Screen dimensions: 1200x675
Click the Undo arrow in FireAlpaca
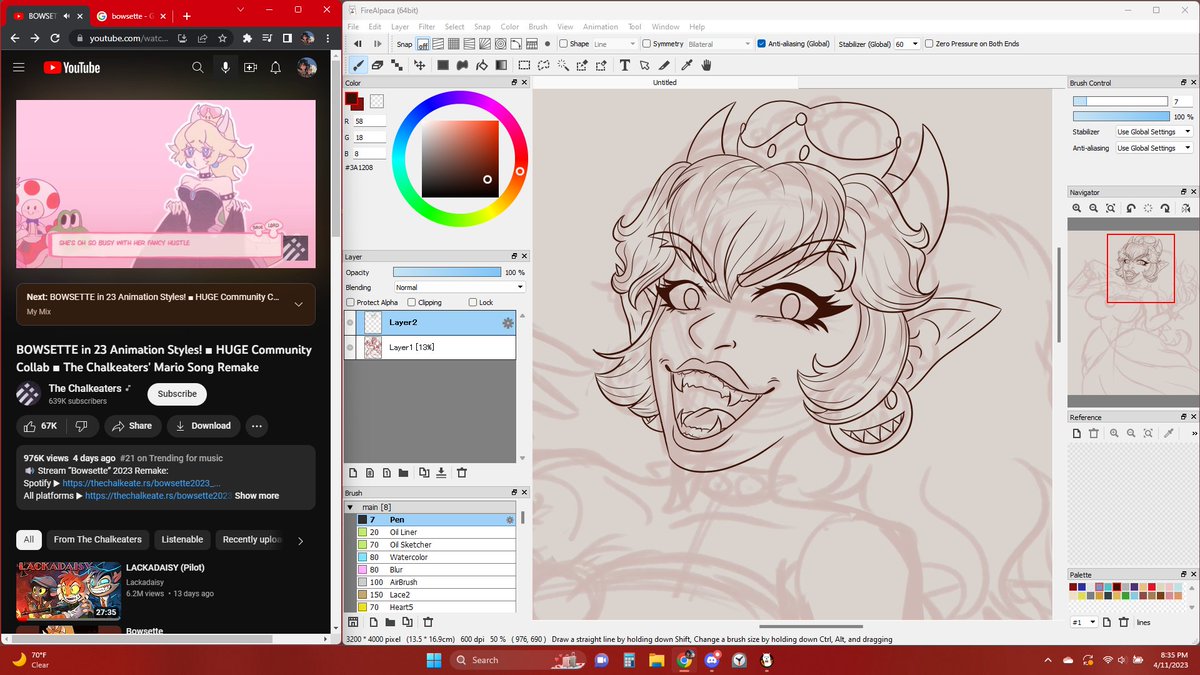pos(357,44)
